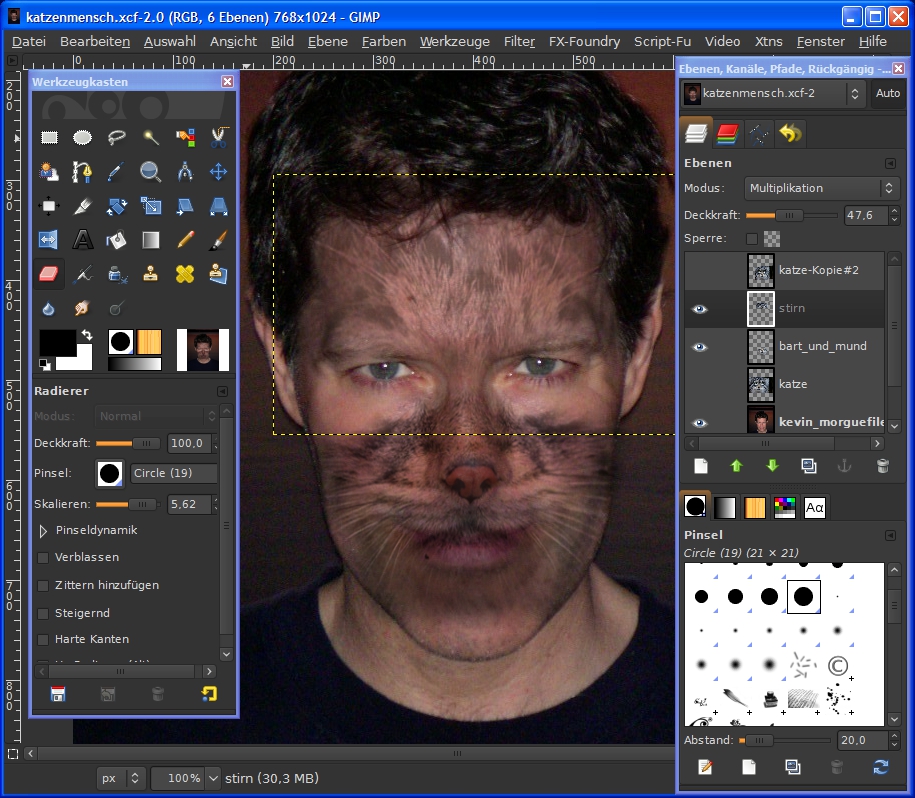This screenshot has height=798, width=915.
Task: Select the Clone stamp tool
Action: (x=151, y=274)
